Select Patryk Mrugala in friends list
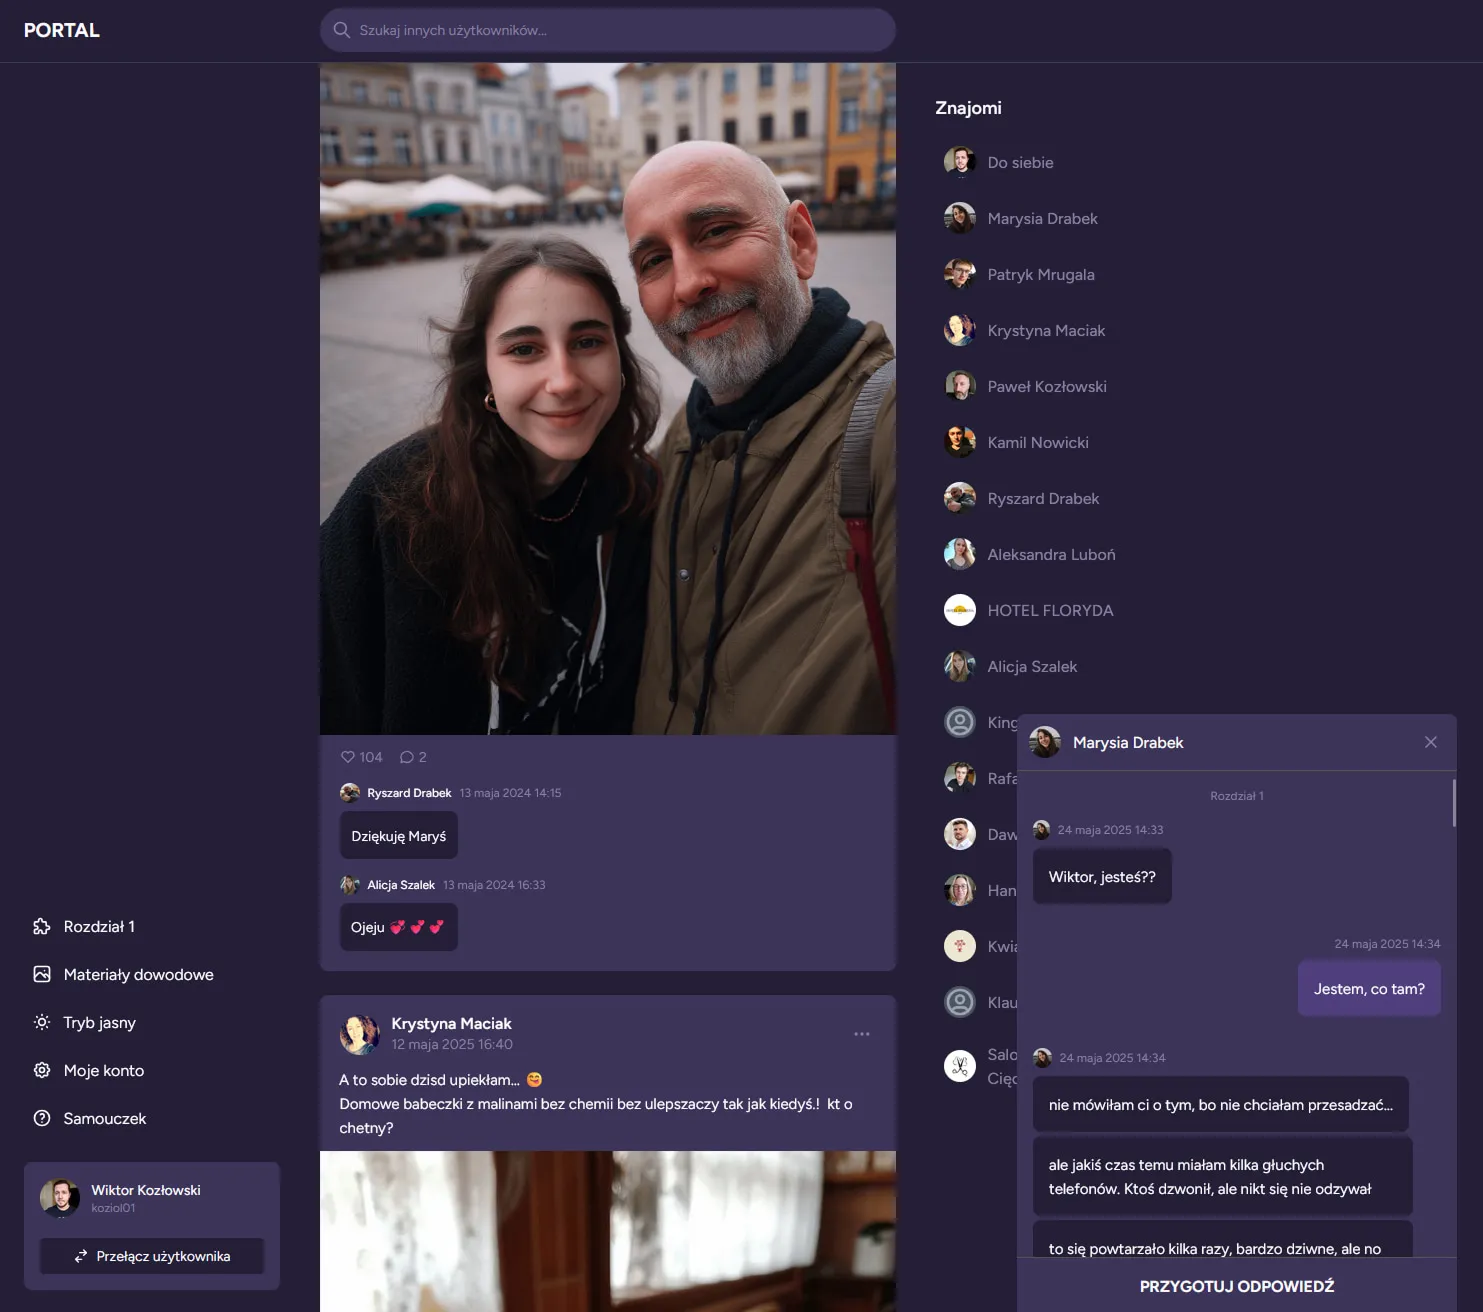This screenshot has height=1312, width=1483. [1040, 274]
